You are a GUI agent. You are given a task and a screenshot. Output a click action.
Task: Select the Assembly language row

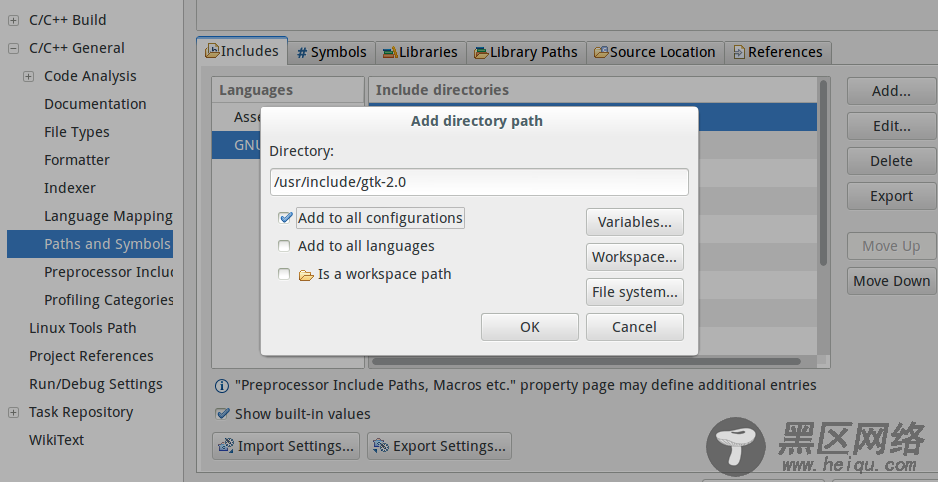[236, 117]
